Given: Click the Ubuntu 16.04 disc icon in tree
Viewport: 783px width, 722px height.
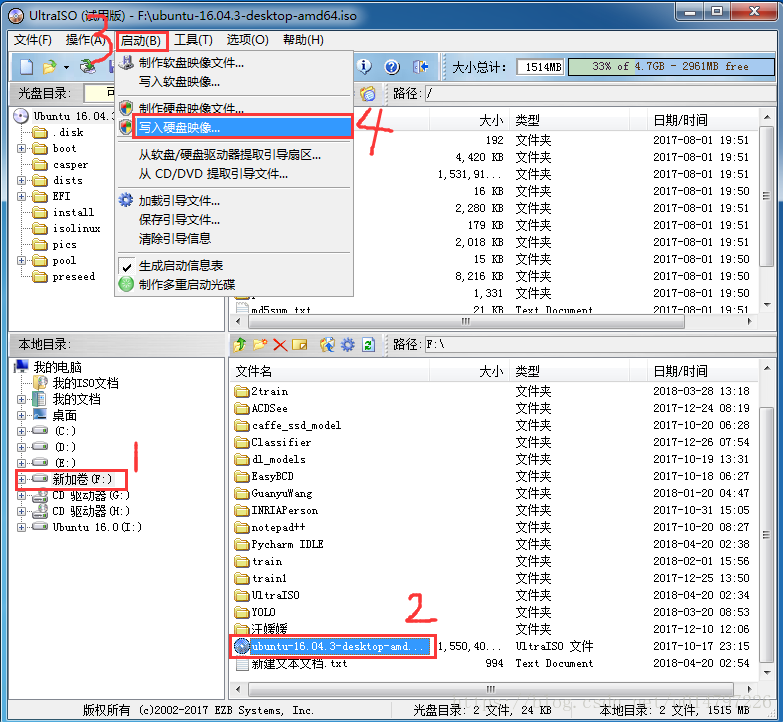Looking at the screenshot, I should pos(21,116).
